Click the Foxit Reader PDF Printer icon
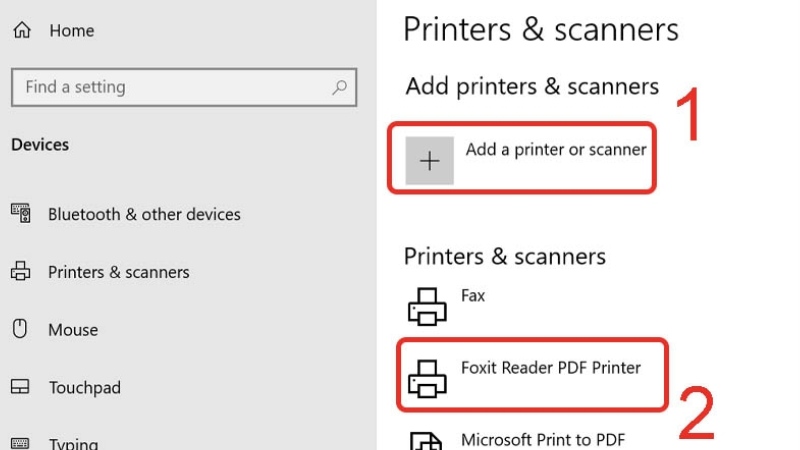800x450 pixels. 428,377
